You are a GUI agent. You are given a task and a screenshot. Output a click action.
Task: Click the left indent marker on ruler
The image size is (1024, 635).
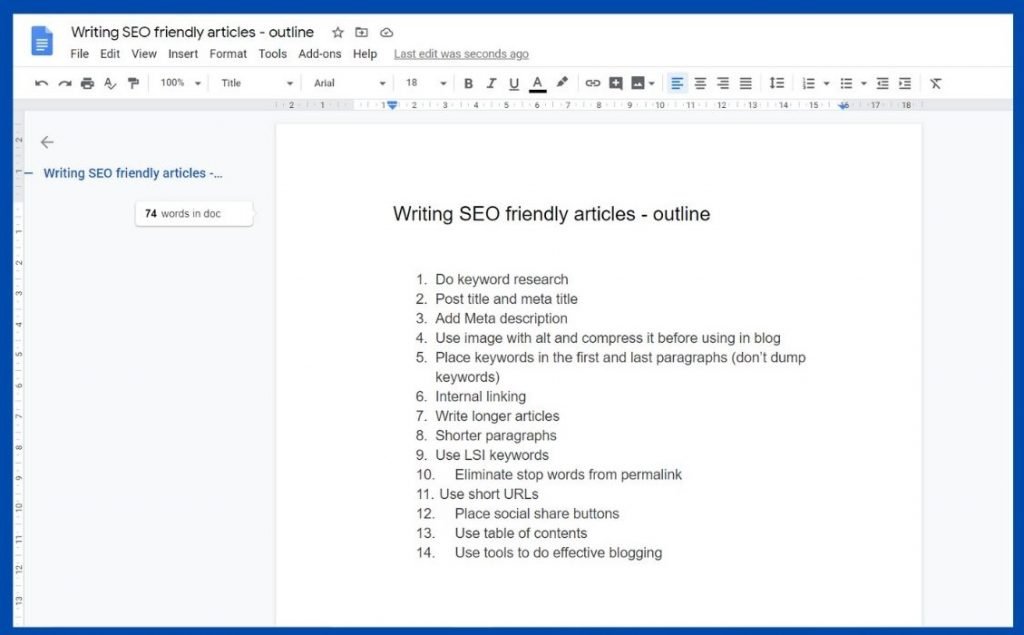(x=392, y=105)
